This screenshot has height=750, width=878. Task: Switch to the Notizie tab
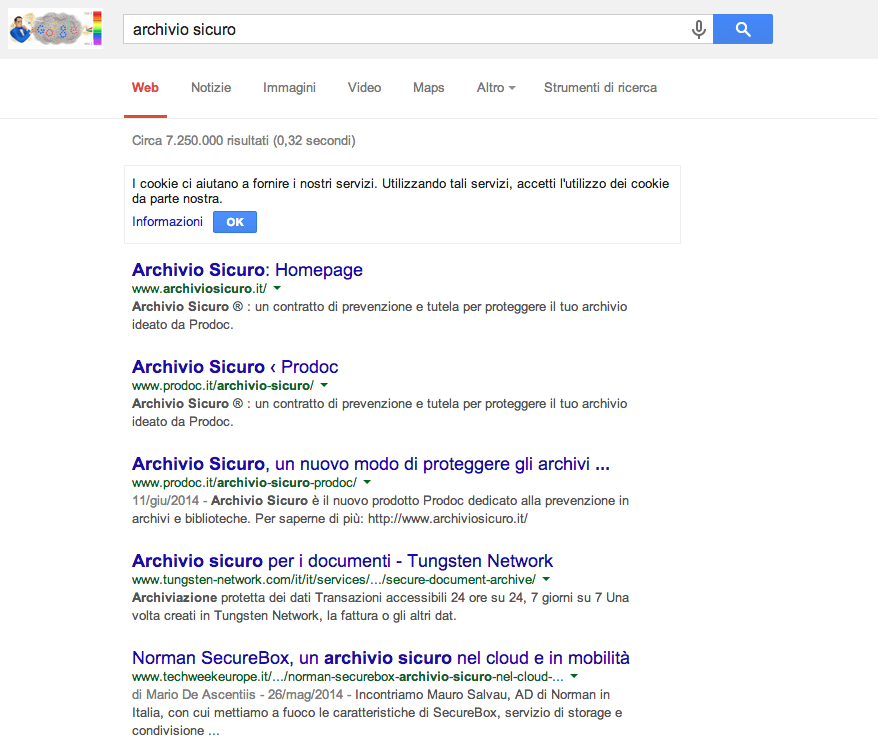[211, 88]
